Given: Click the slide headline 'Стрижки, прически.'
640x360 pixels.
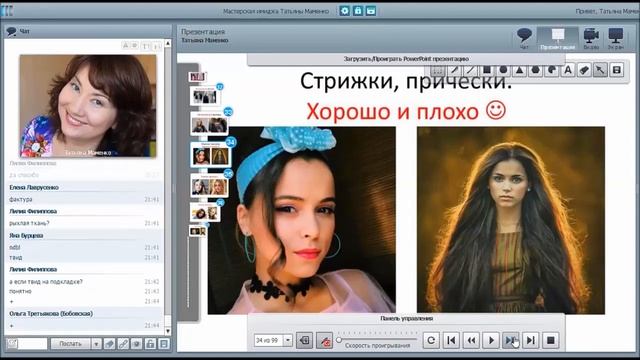Looking at the screenshot, I should [406, 81].
